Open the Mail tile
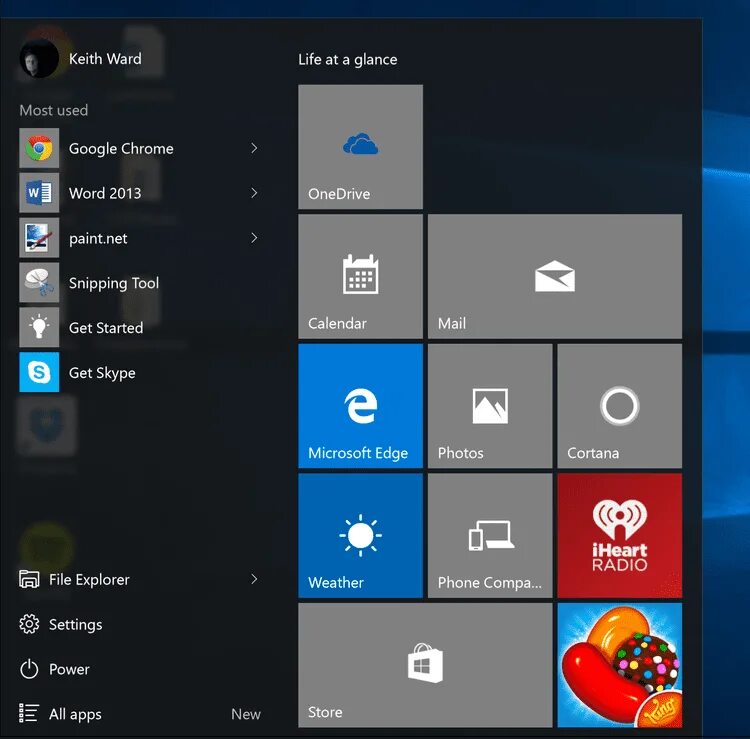This screenshot has width=750, height=739. (555, 276)
